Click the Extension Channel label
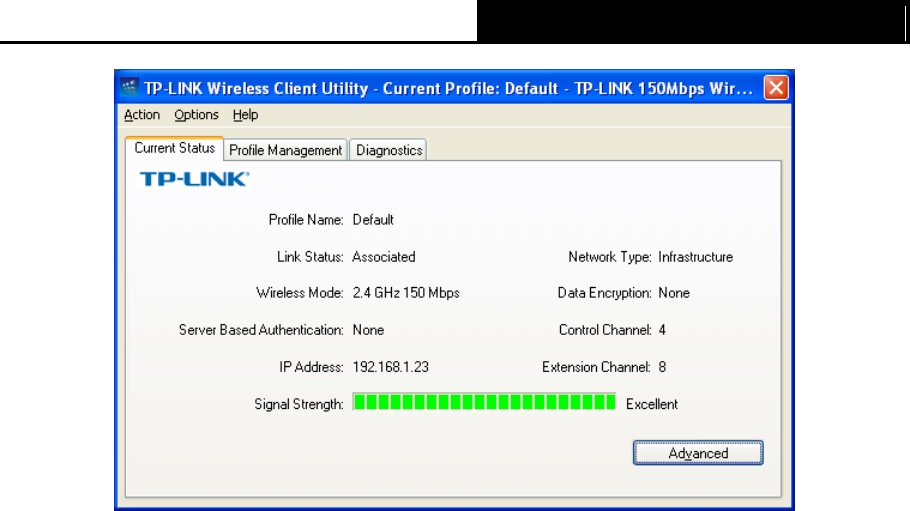 [x=597, y=367]
